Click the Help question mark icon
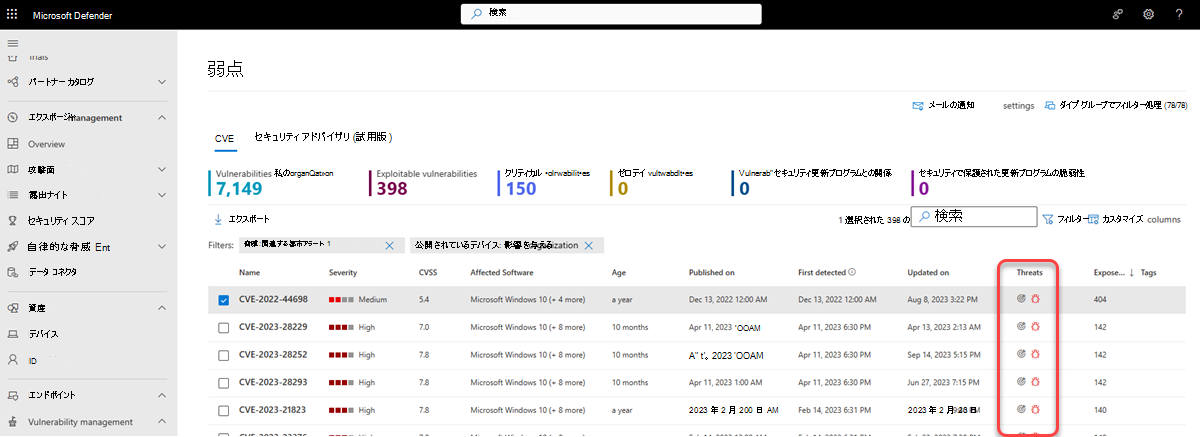The width and height of the screenshot is (1200, 437). tap(1180, 13)
